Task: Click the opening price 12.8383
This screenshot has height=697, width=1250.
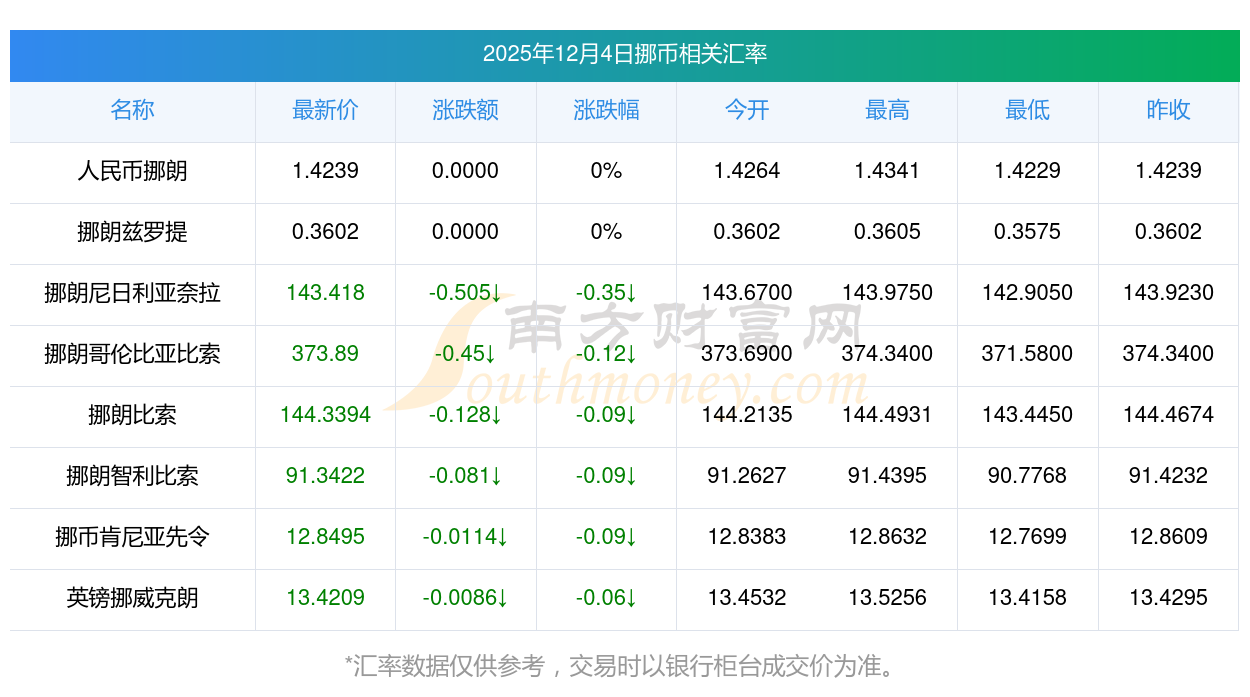Action: [x=747, y=537]
